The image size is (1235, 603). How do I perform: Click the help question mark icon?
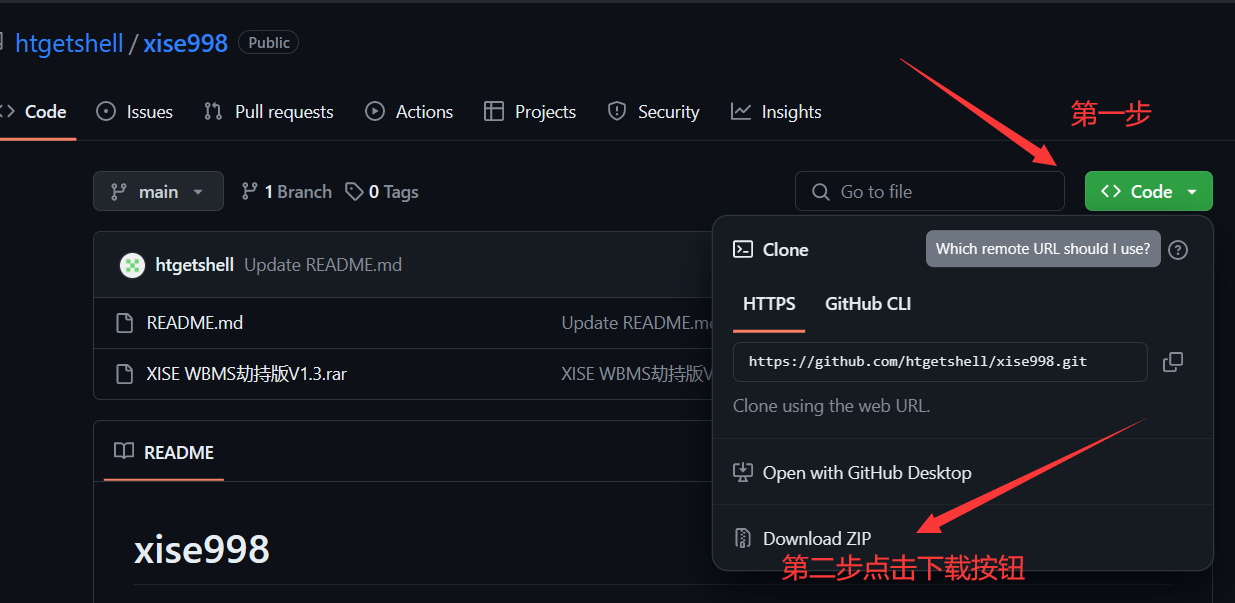pos(1178,250)
